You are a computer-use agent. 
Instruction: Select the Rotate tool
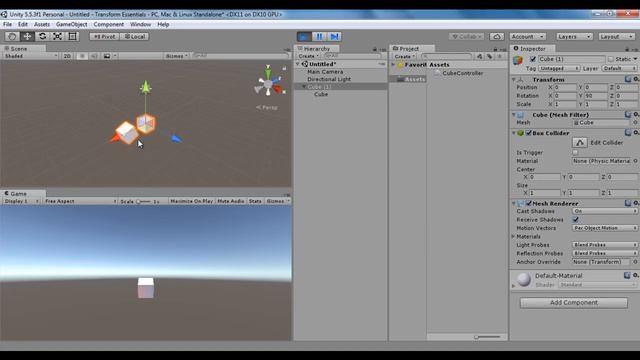click(42, 36)
